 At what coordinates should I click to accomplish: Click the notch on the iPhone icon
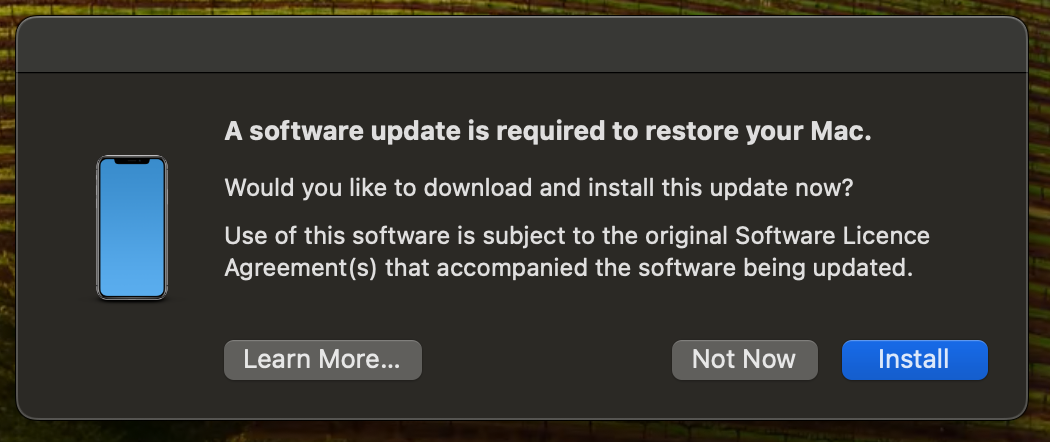coord(131,160)
